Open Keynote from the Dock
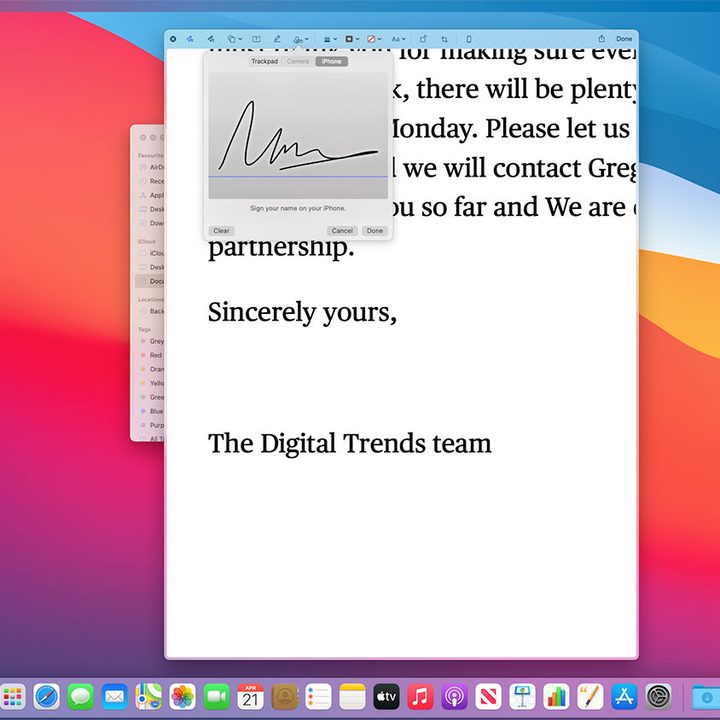The width and height of the screenshot is (720, 720). (522, 697)
